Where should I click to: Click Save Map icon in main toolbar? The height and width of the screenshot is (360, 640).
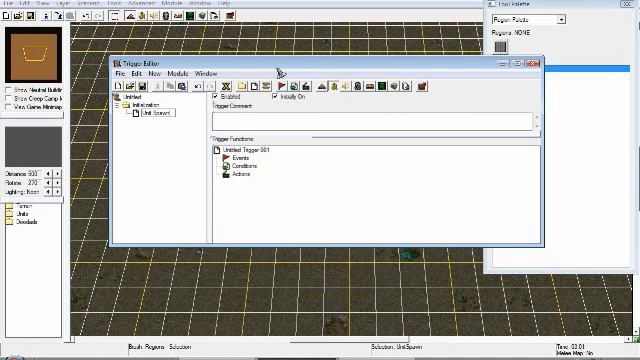(x=30, y=16)
